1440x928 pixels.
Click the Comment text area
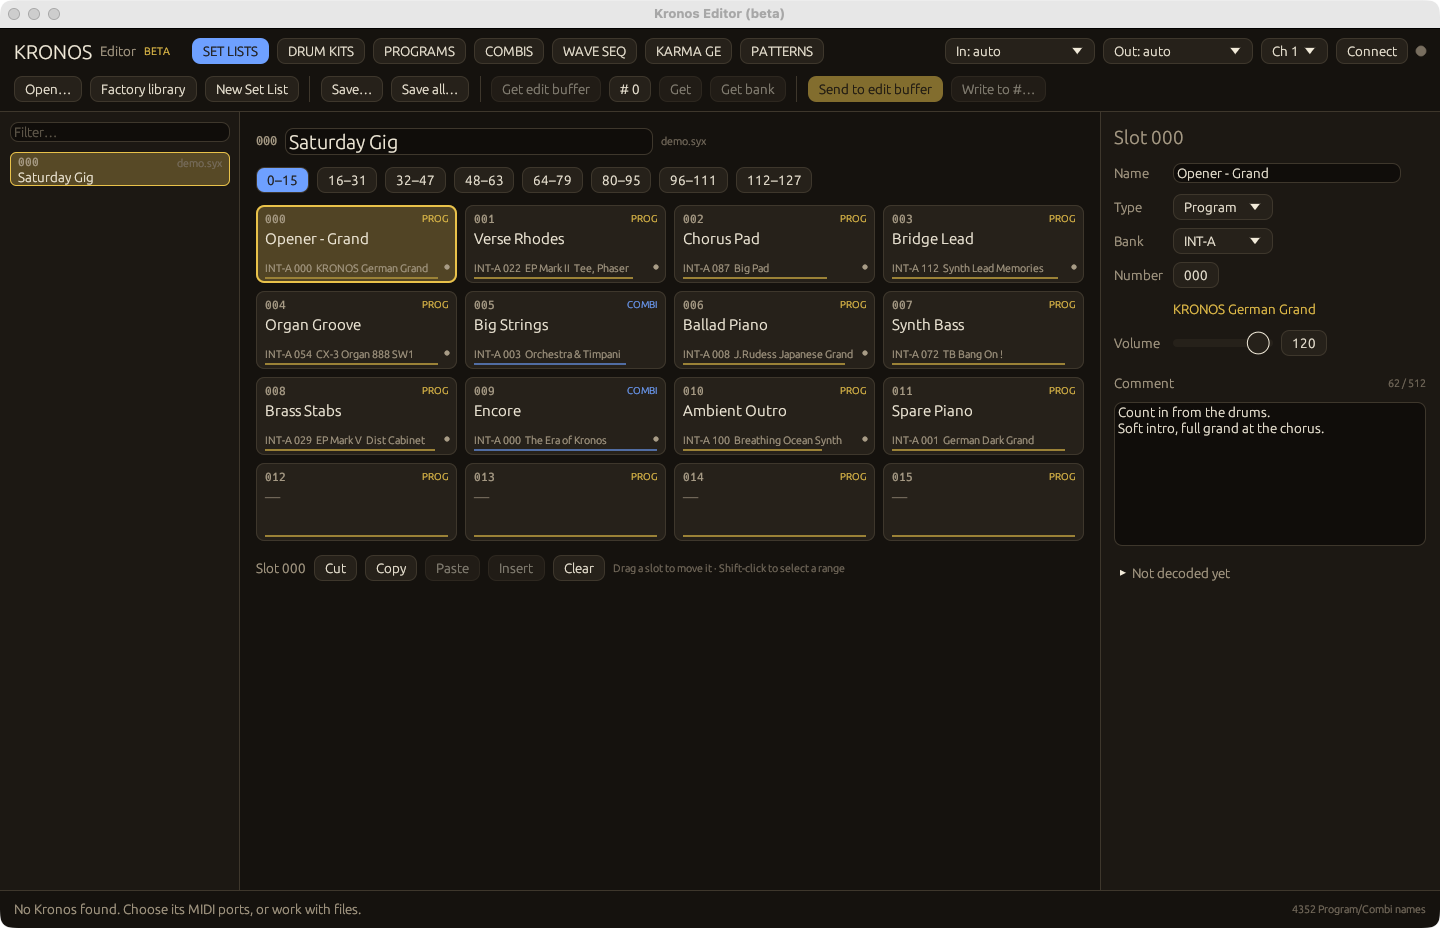coord(1270,474)
